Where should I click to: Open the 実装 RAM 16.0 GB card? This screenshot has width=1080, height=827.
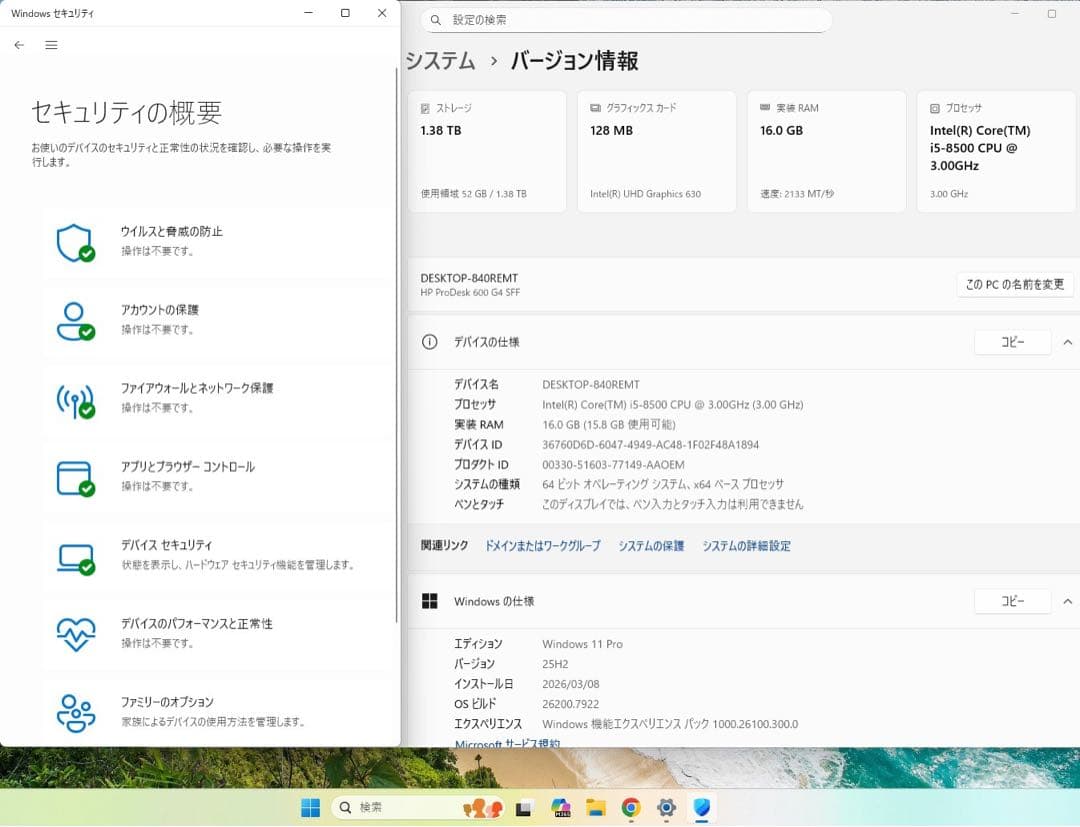[x=827, y=151]
